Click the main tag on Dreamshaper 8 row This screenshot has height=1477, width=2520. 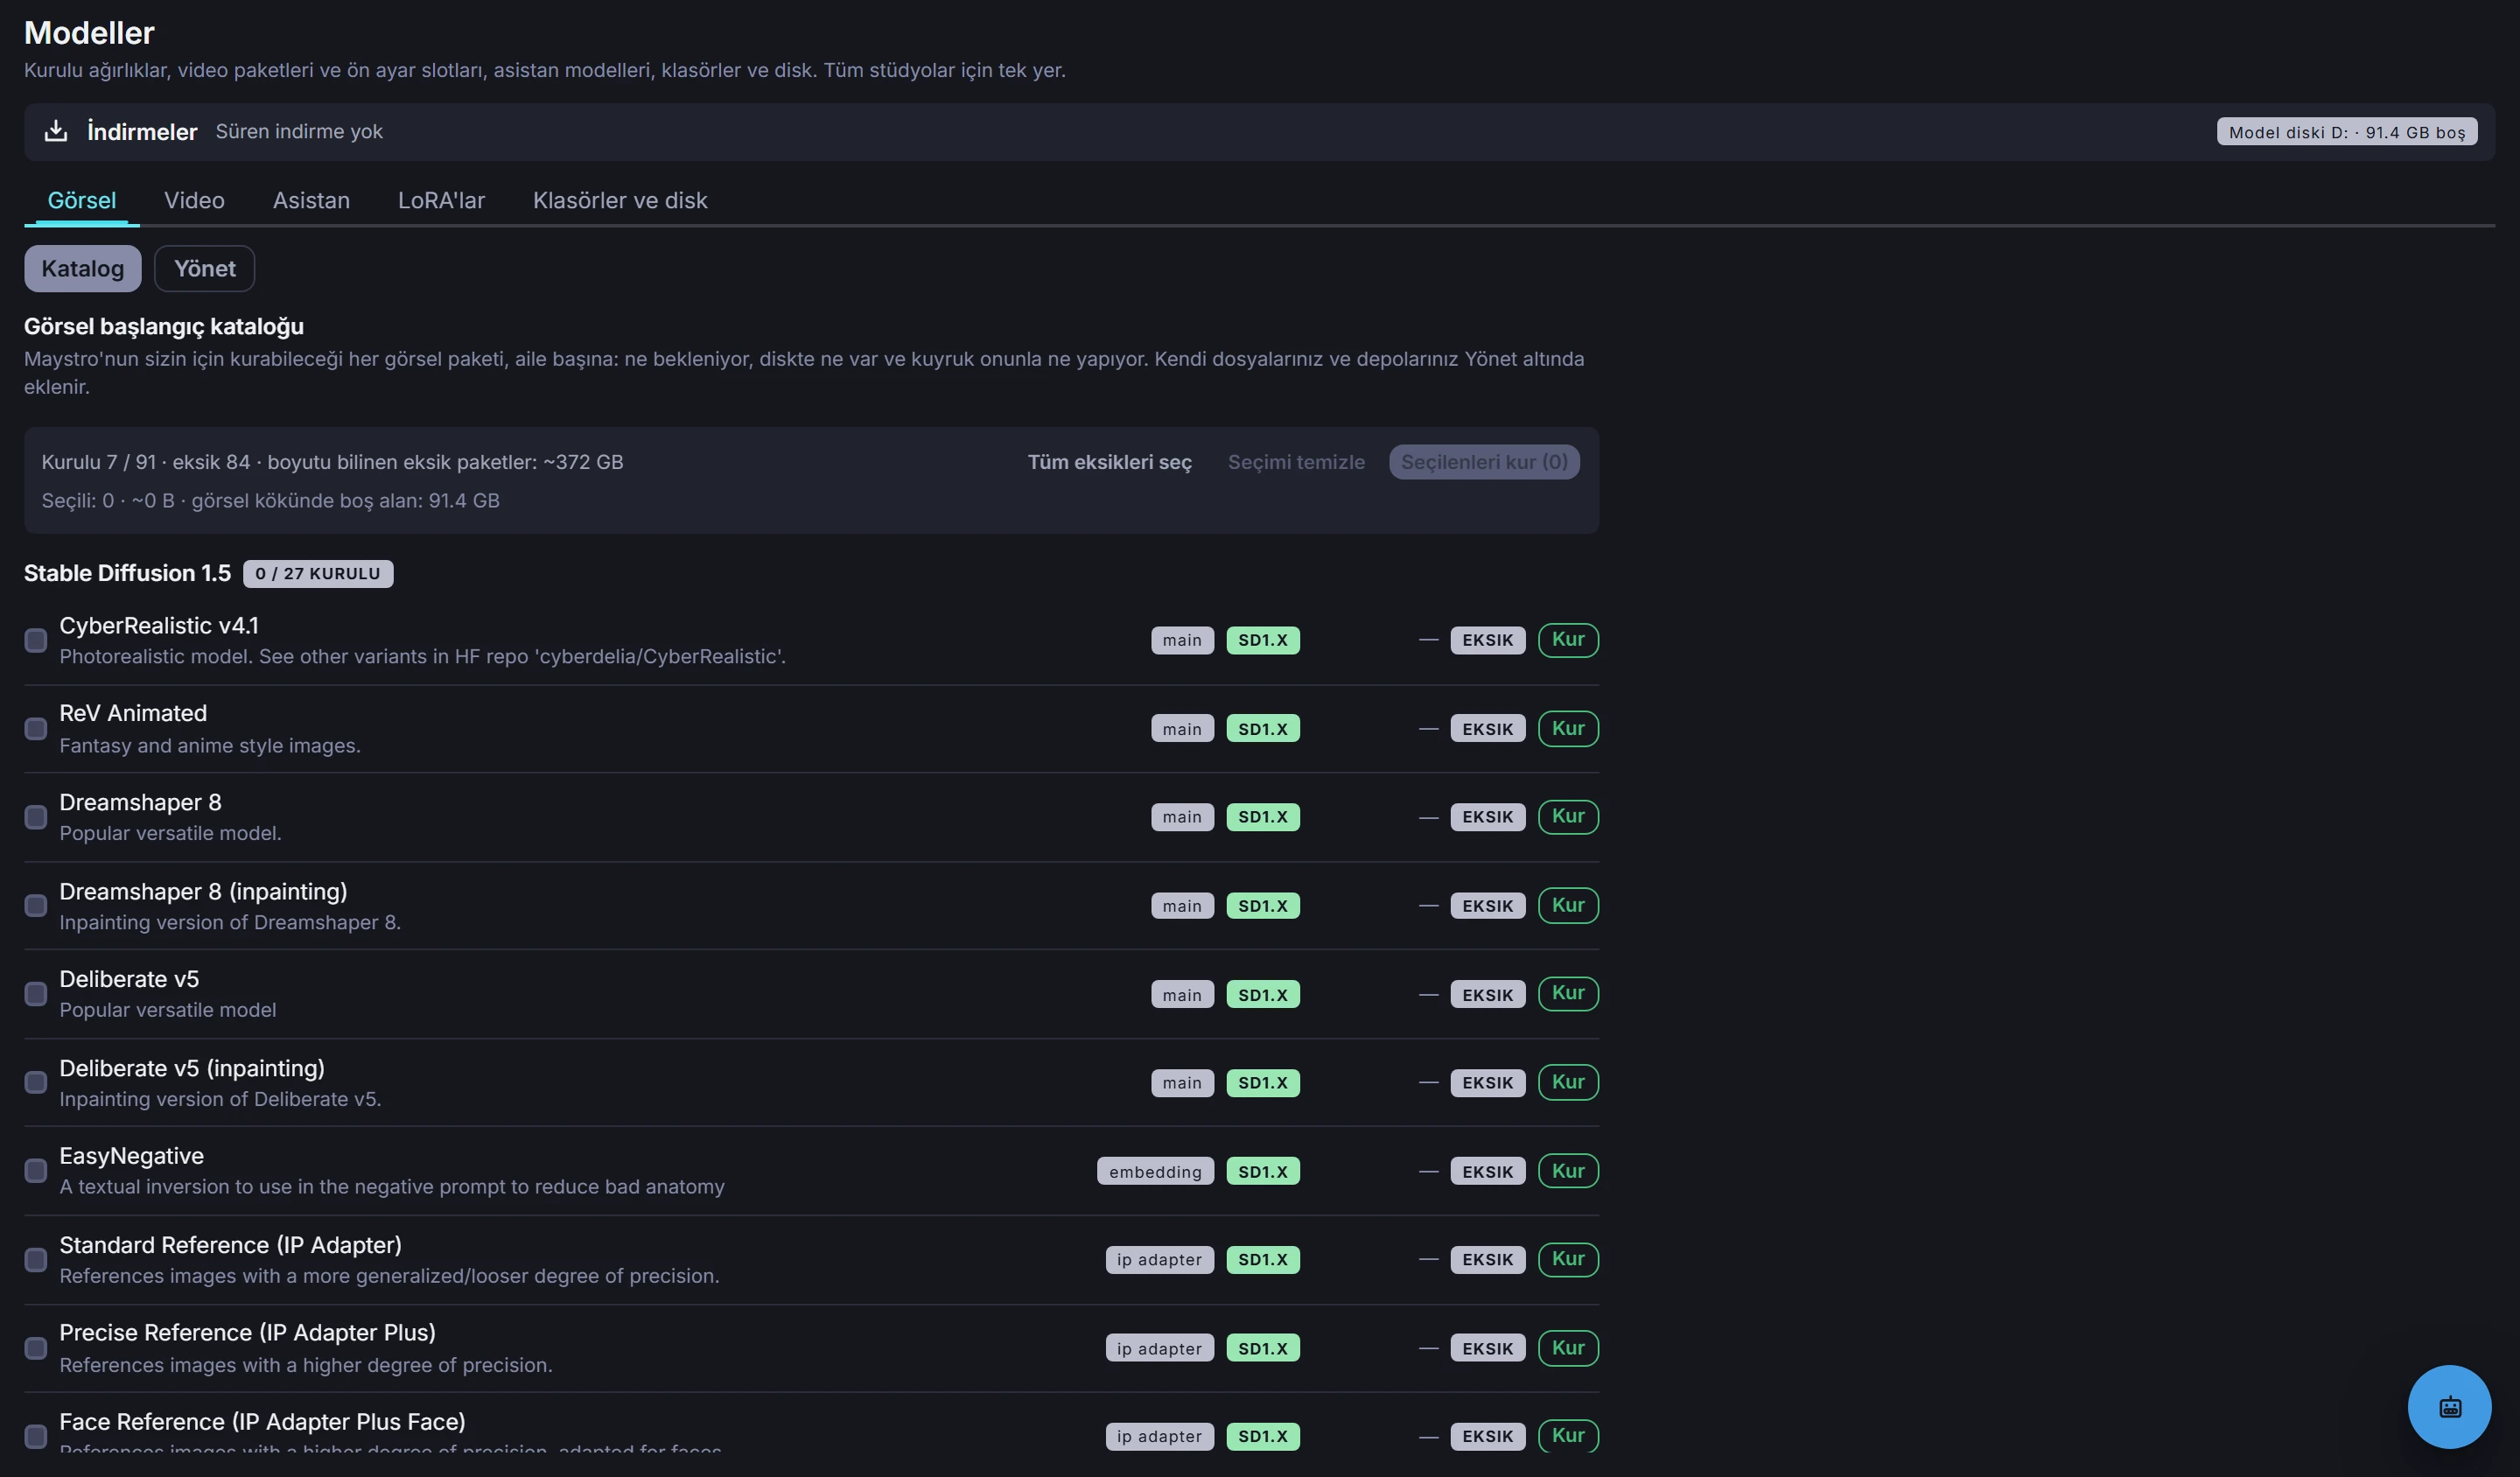(1182, 818)
